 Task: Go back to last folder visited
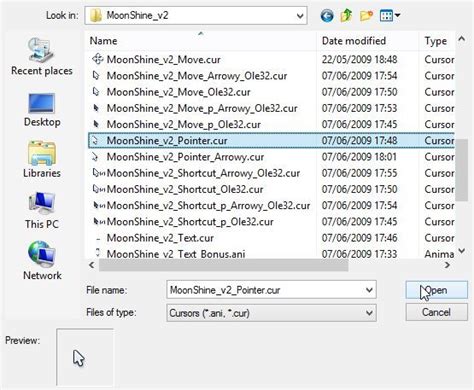point(327,15)
